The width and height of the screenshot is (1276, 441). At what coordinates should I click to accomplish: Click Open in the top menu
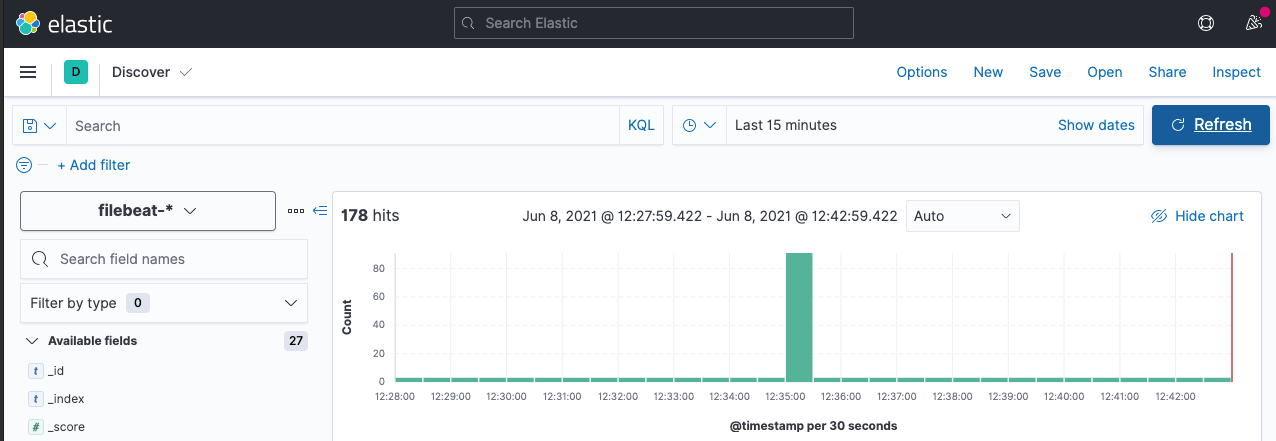(1105, 72)
